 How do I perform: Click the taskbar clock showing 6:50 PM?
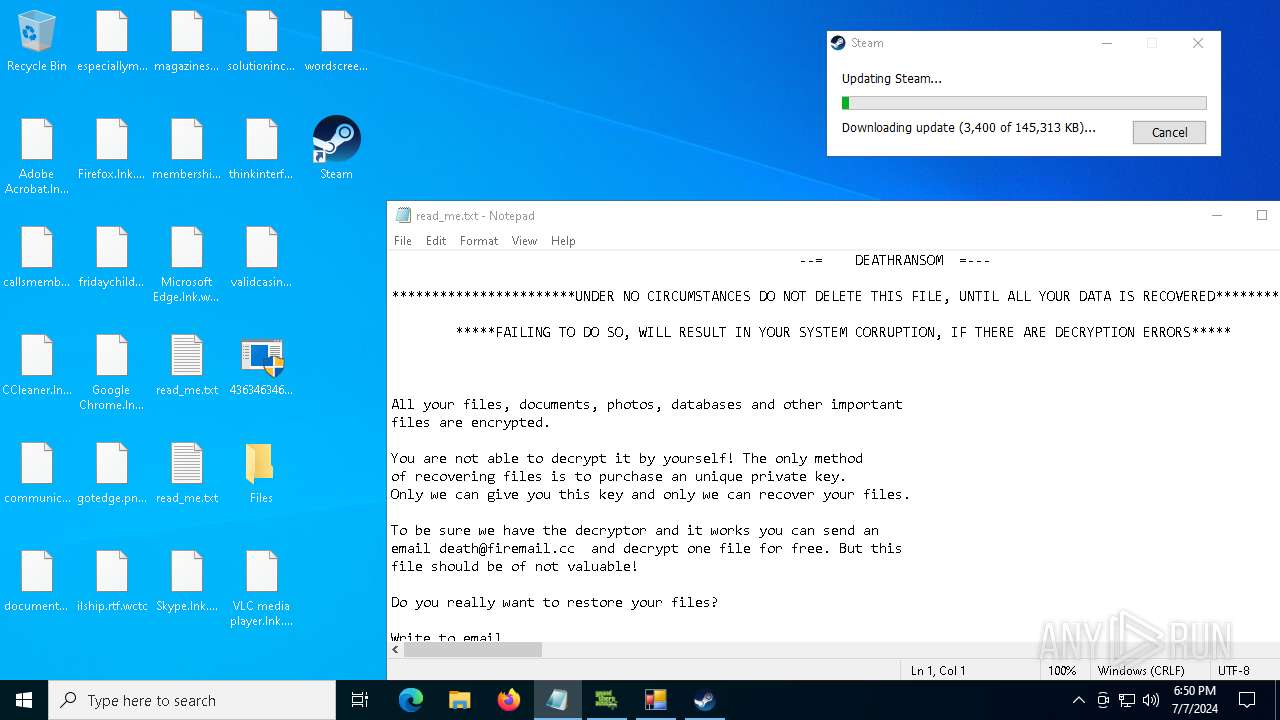point(1194,700)
